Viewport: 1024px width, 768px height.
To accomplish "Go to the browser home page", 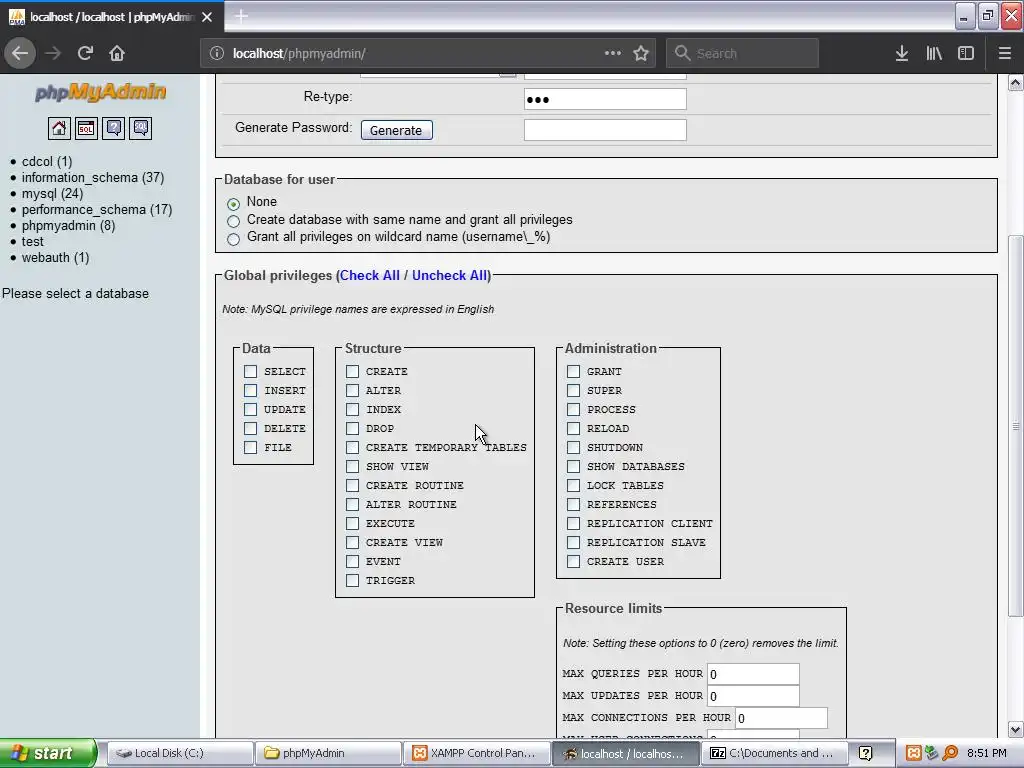I will click(x=117, y=53).
